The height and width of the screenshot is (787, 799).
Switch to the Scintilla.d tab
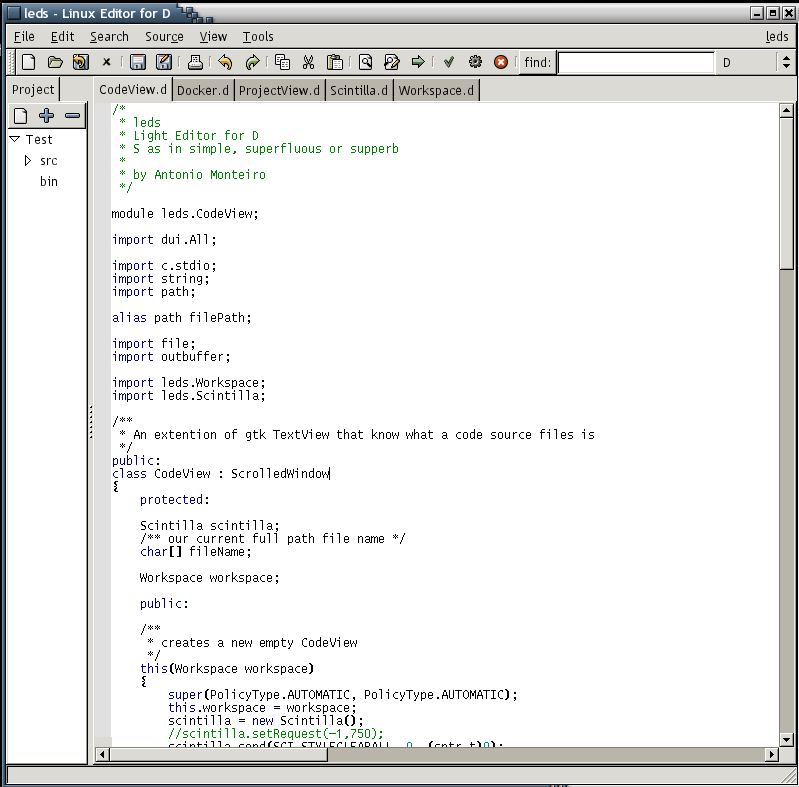(x=359, y=91)
